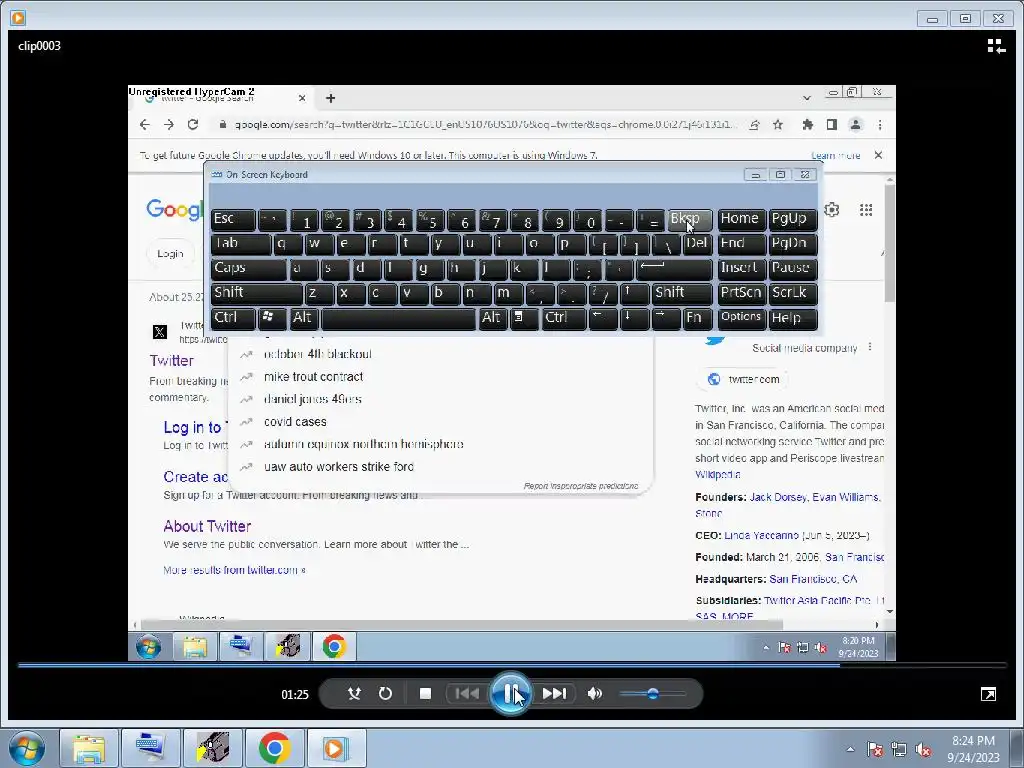Click the Windows logo key on the keyboard

click(272, 318)
